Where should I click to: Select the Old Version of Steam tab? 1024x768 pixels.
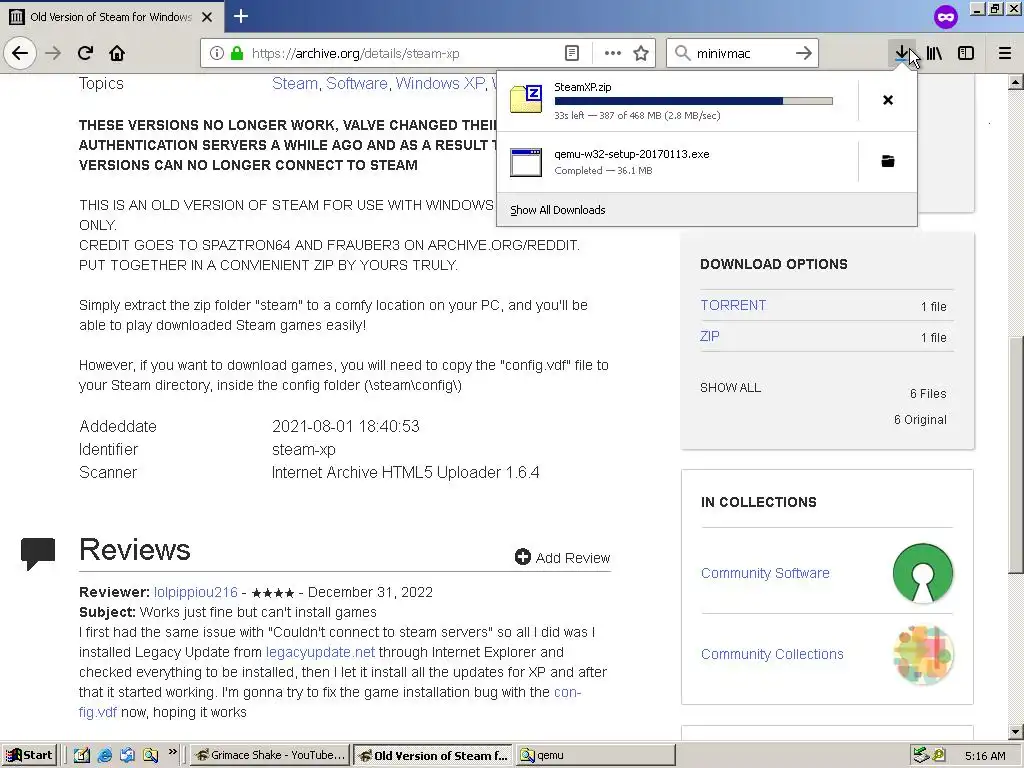112,16
